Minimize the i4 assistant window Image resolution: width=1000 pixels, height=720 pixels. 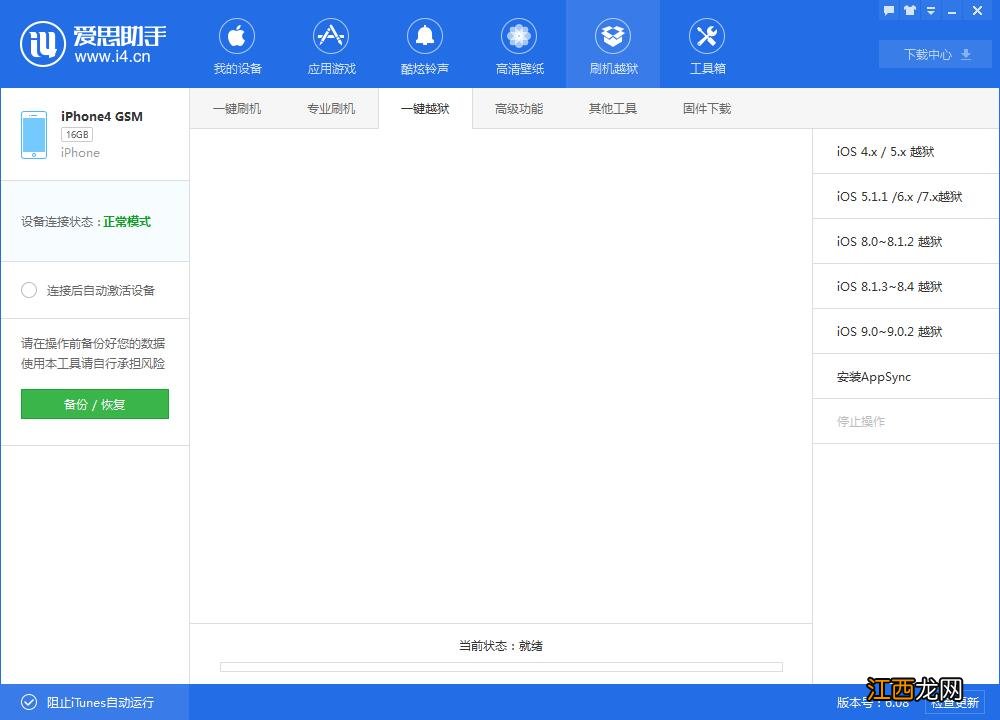pyautogui.click(x=952, y=11)
